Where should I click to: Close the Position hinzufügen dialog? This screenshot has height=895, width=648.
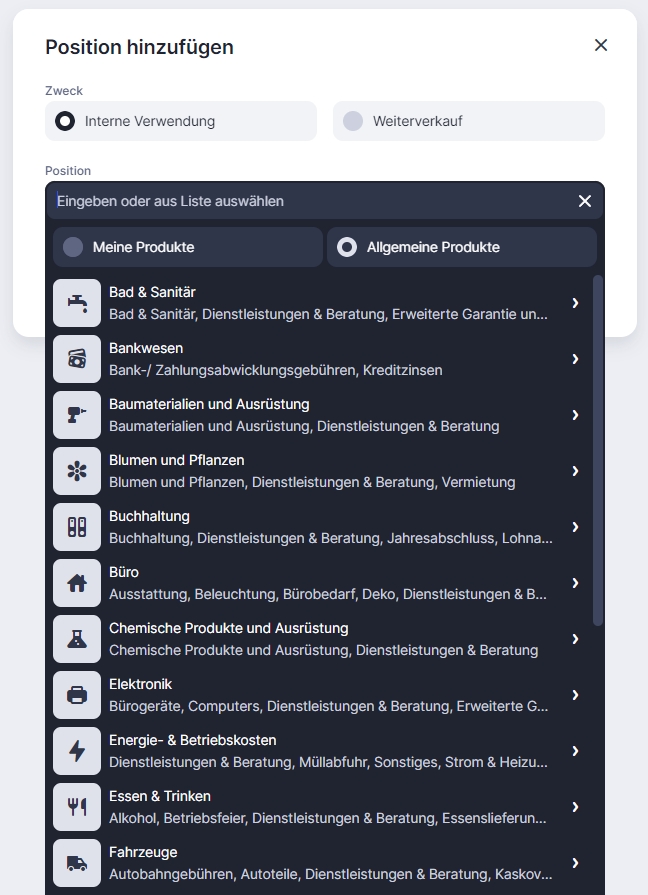tap(601, 45)
